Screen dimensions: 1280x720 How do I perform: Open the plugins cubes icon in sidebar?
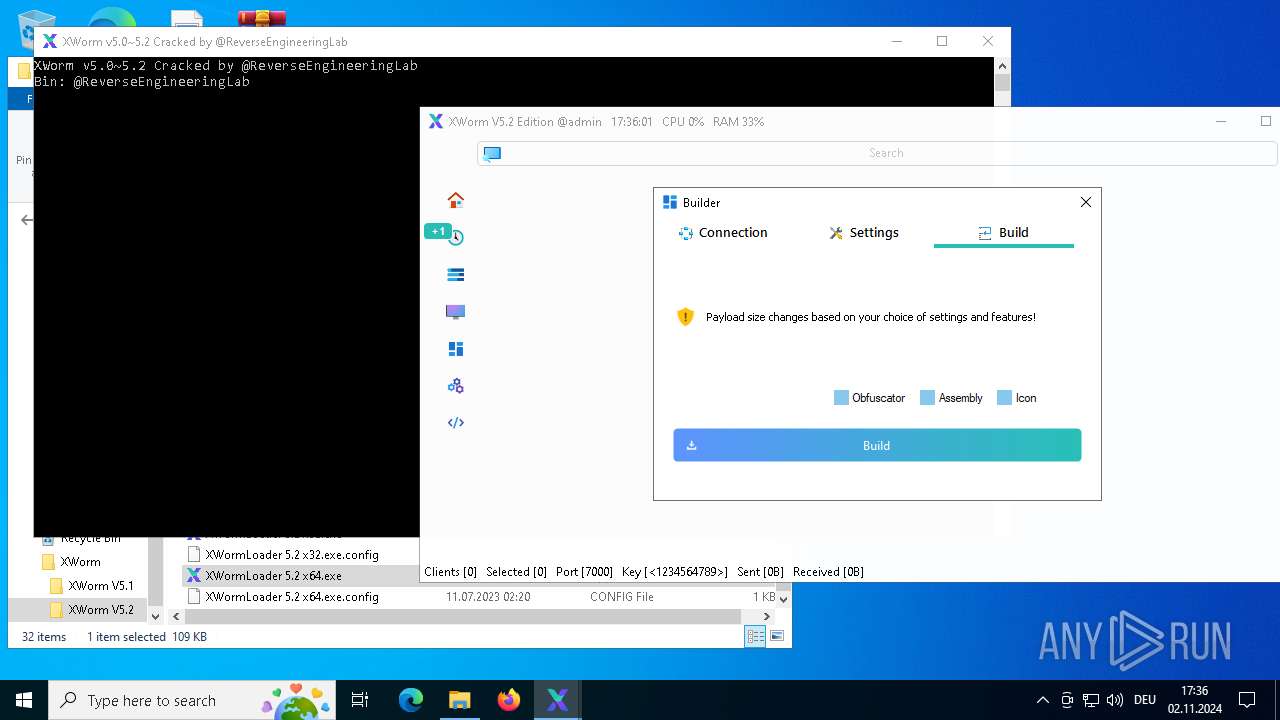[x=456, y=386]
